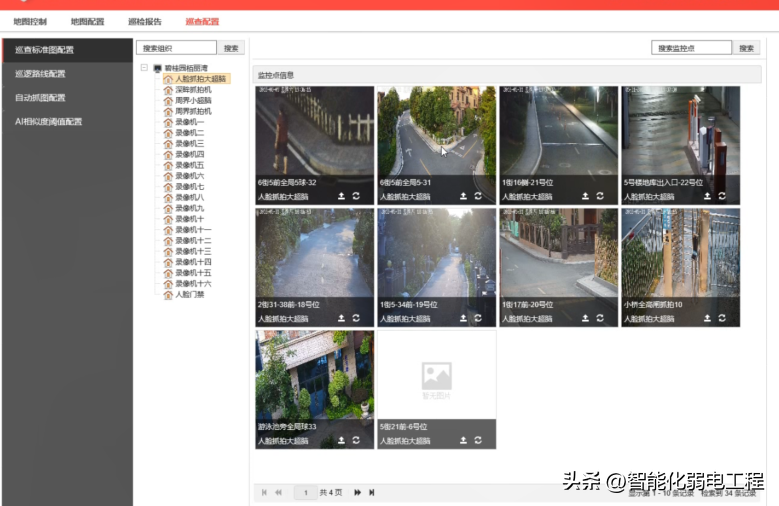Viewport: 779px width, 506px height.
Task: Open the 地图配置 tab
Action: (x=88, y=21)
